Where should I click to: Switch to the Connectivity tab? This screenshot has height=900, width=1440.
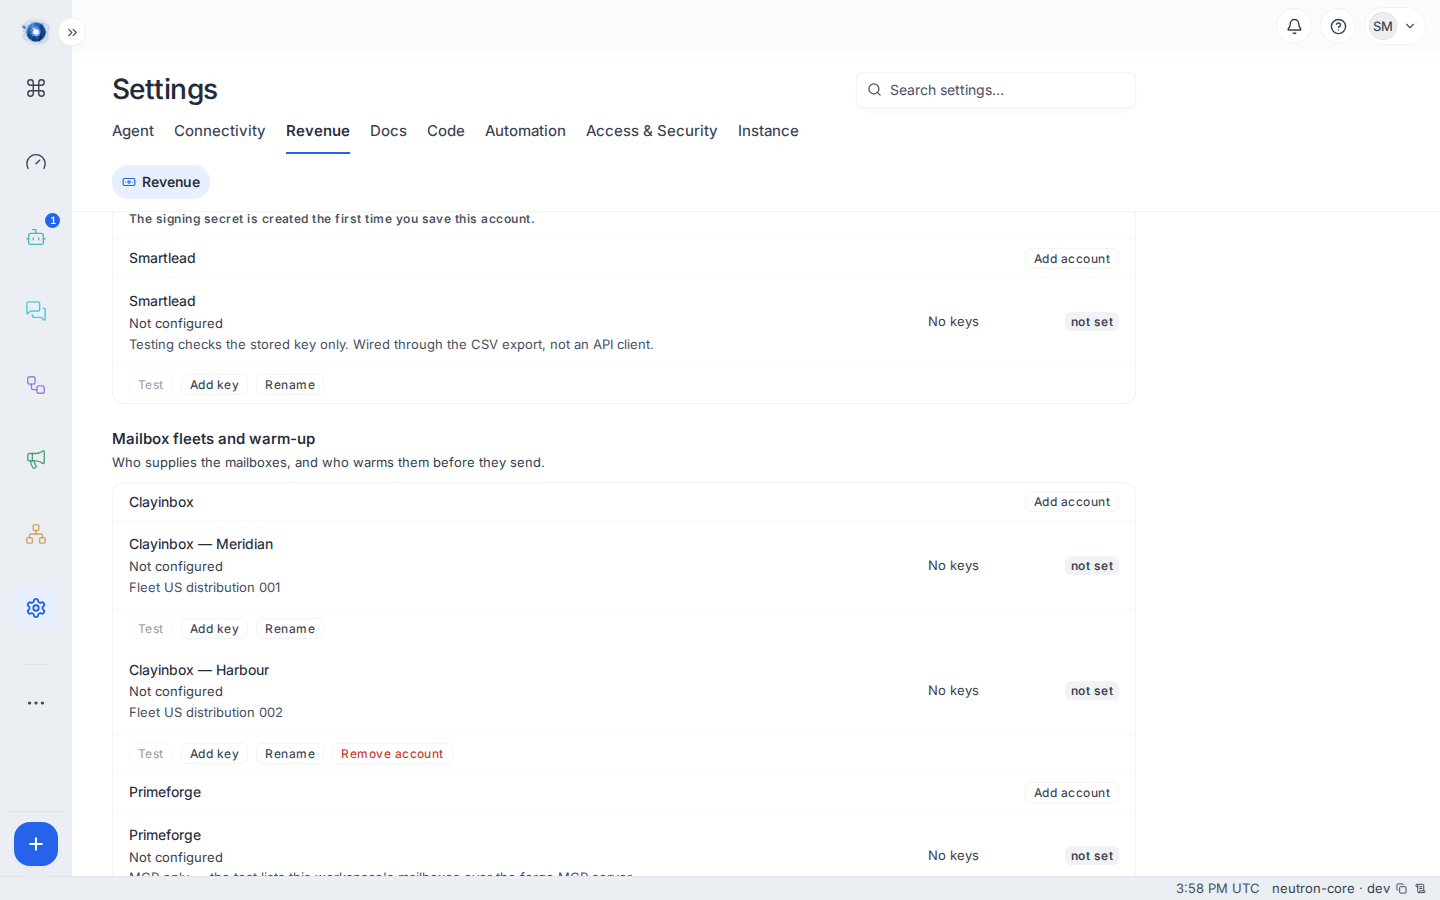[220, 131]
